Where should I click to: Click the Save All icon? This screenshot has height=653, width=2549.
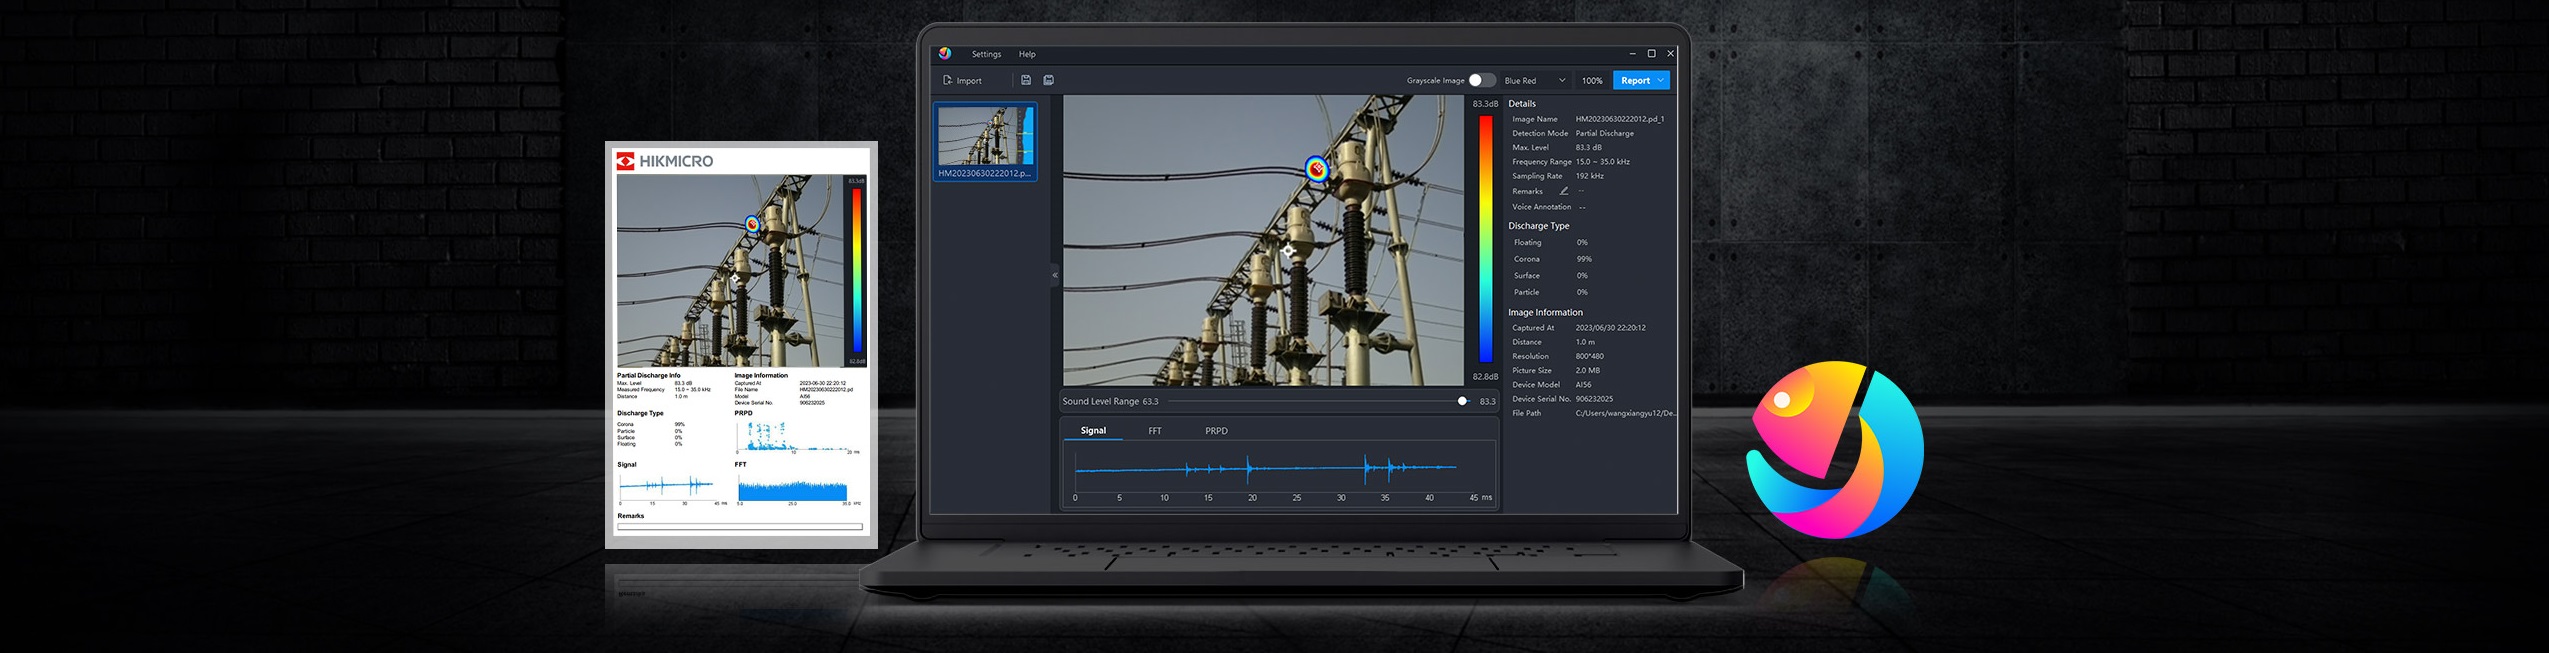pos(1048,80)
